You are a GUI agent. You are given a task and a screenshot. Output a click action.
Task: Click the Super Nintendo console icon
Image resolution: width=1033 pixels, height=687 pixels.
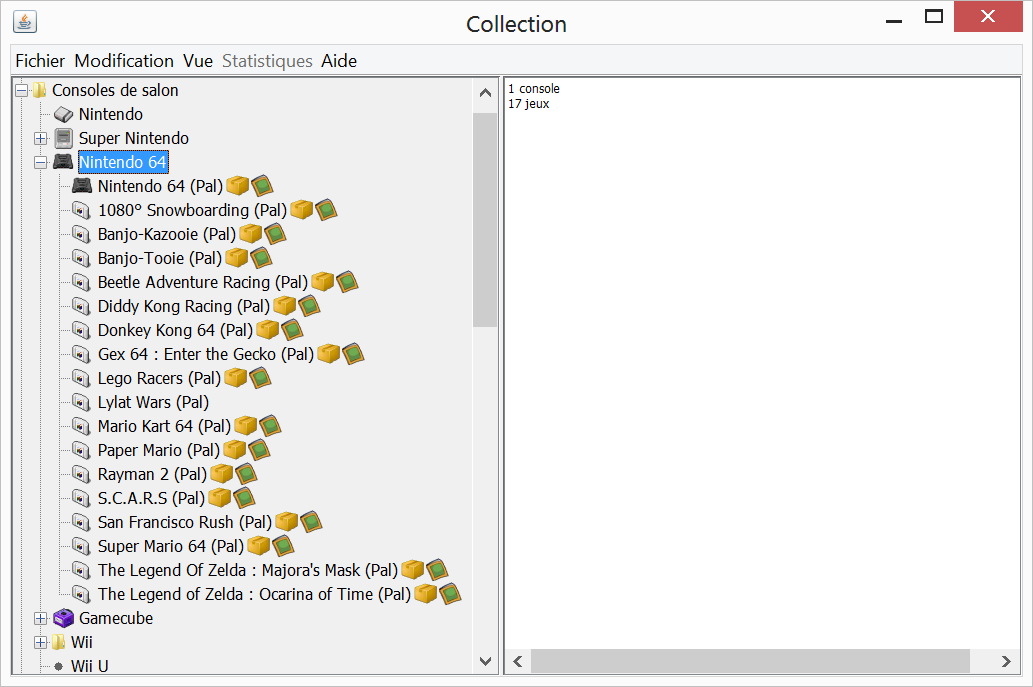tap(64, 138)
